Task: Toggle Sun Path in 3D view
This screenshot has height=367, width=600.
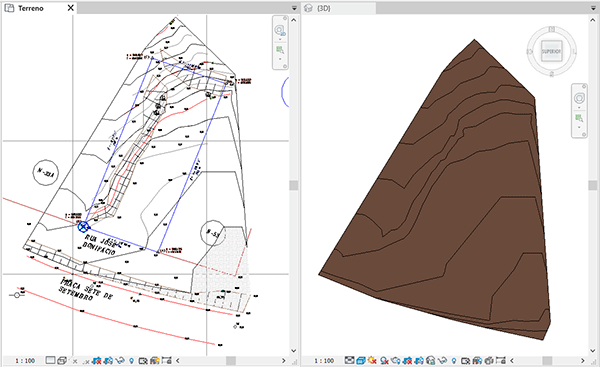Action: (x=372, y=360)
